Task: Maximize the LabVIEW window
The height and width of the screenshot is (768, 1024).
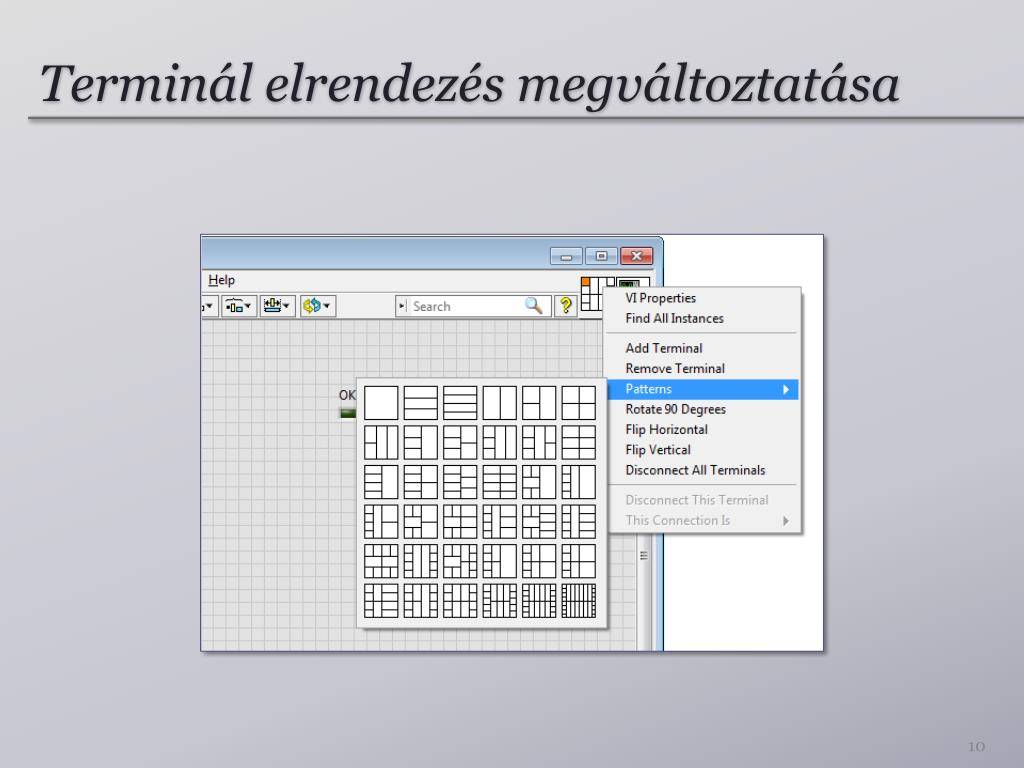Action: (601, 256)
